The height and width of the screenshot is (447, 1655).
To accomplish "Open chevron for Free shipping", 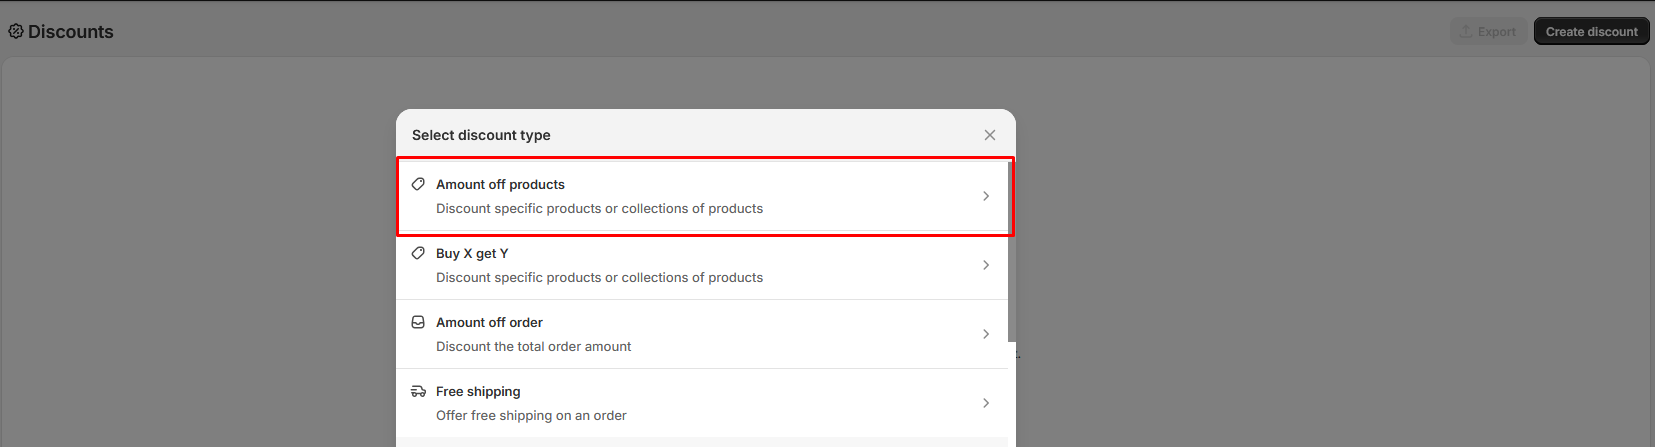I will (986, 403).
